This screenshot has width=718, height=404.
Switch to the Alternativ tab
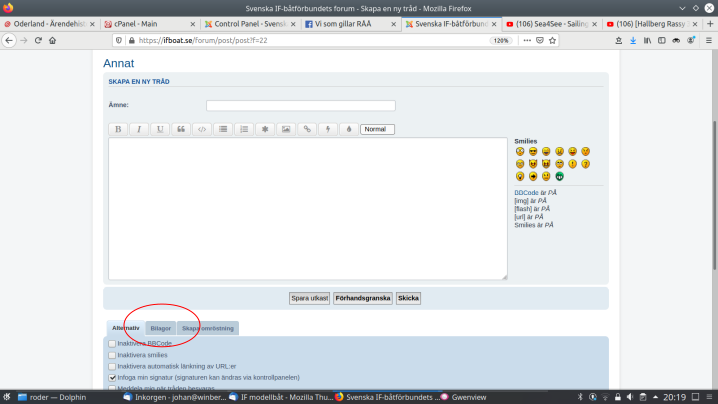pyautogui.click(x=125, y=328)
